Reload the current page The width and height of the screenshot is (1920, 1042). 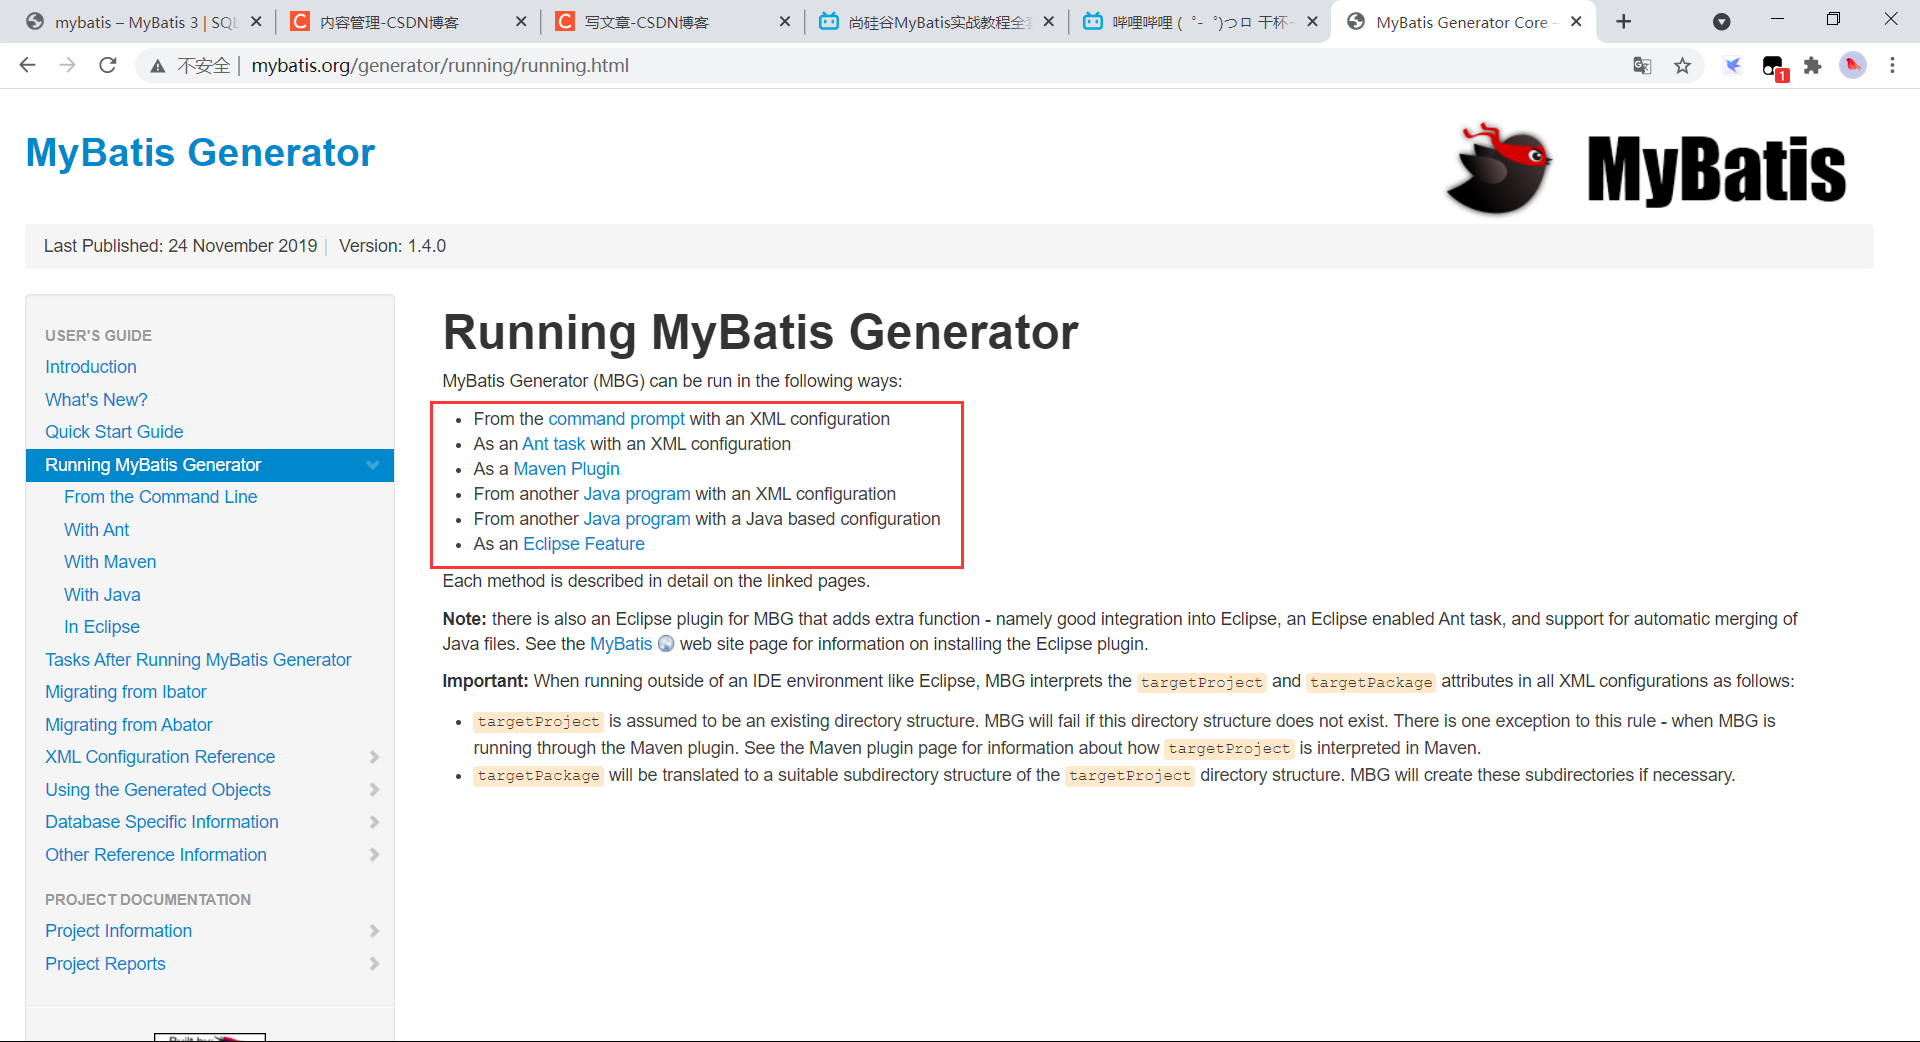[108, 65]
